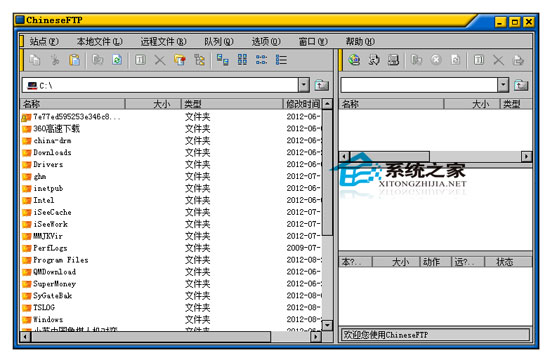
Task: Switch local view to small icons grid
Action: pyautogui.click(x=242, y=60)
